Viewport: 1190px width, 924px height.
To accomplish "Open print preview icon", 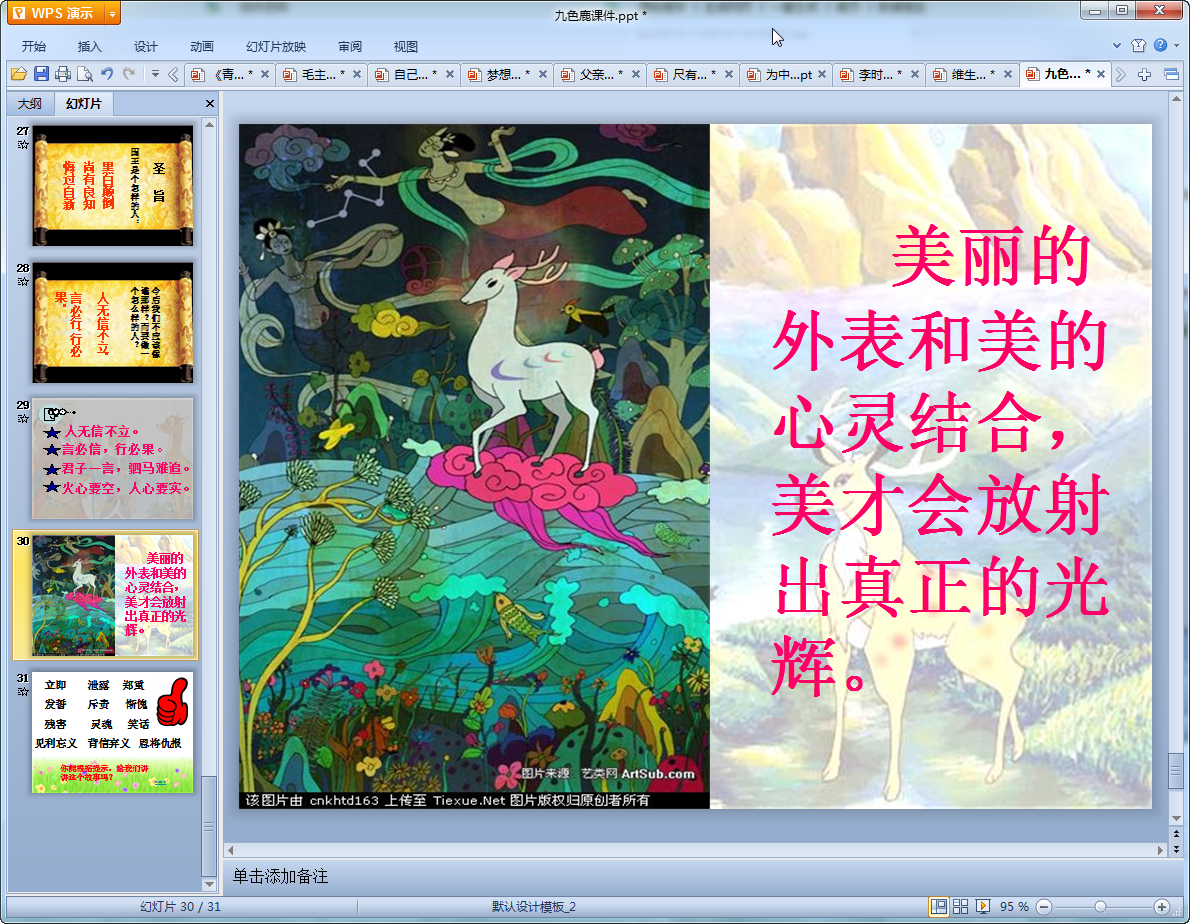I will [x=85, y=74].
